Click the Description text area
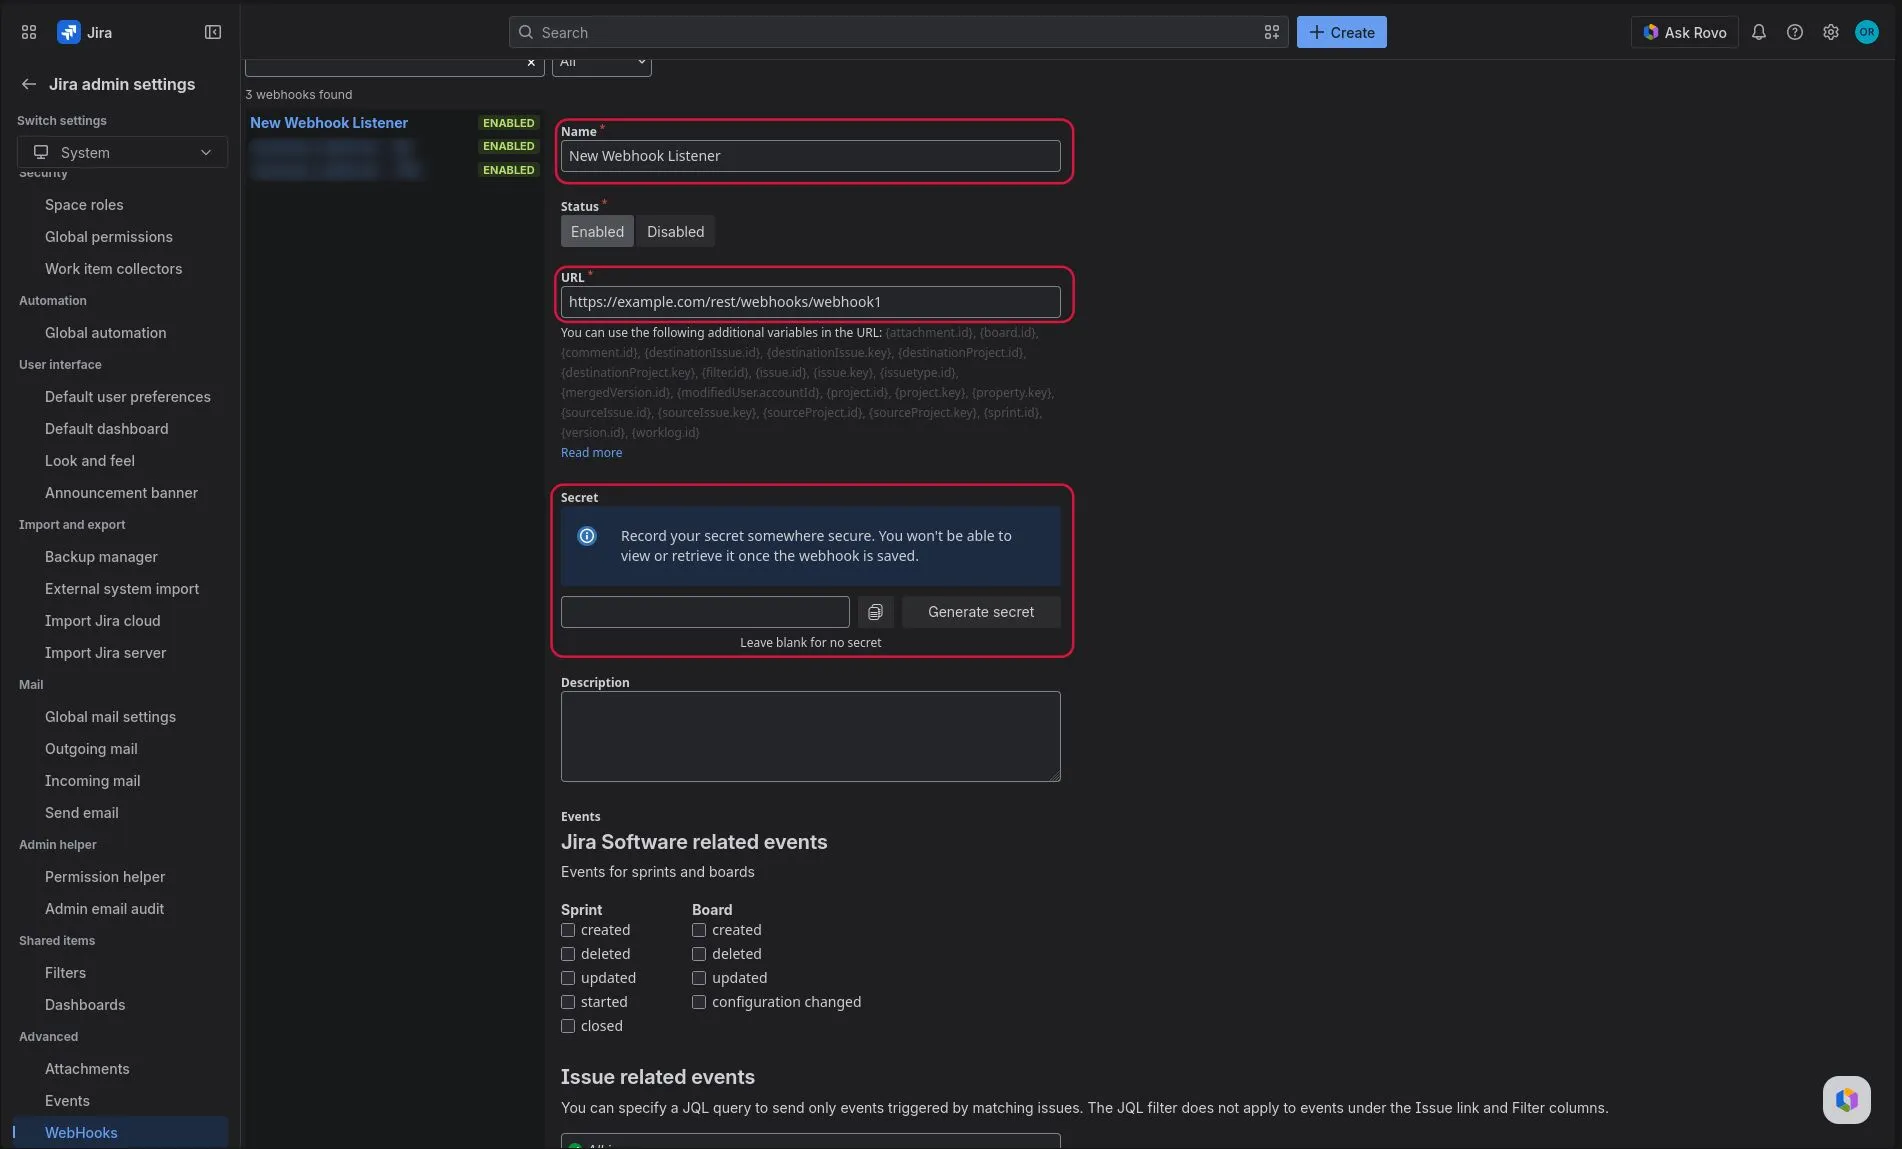This screenshot has height=1149, width=1902. [810, 736]
